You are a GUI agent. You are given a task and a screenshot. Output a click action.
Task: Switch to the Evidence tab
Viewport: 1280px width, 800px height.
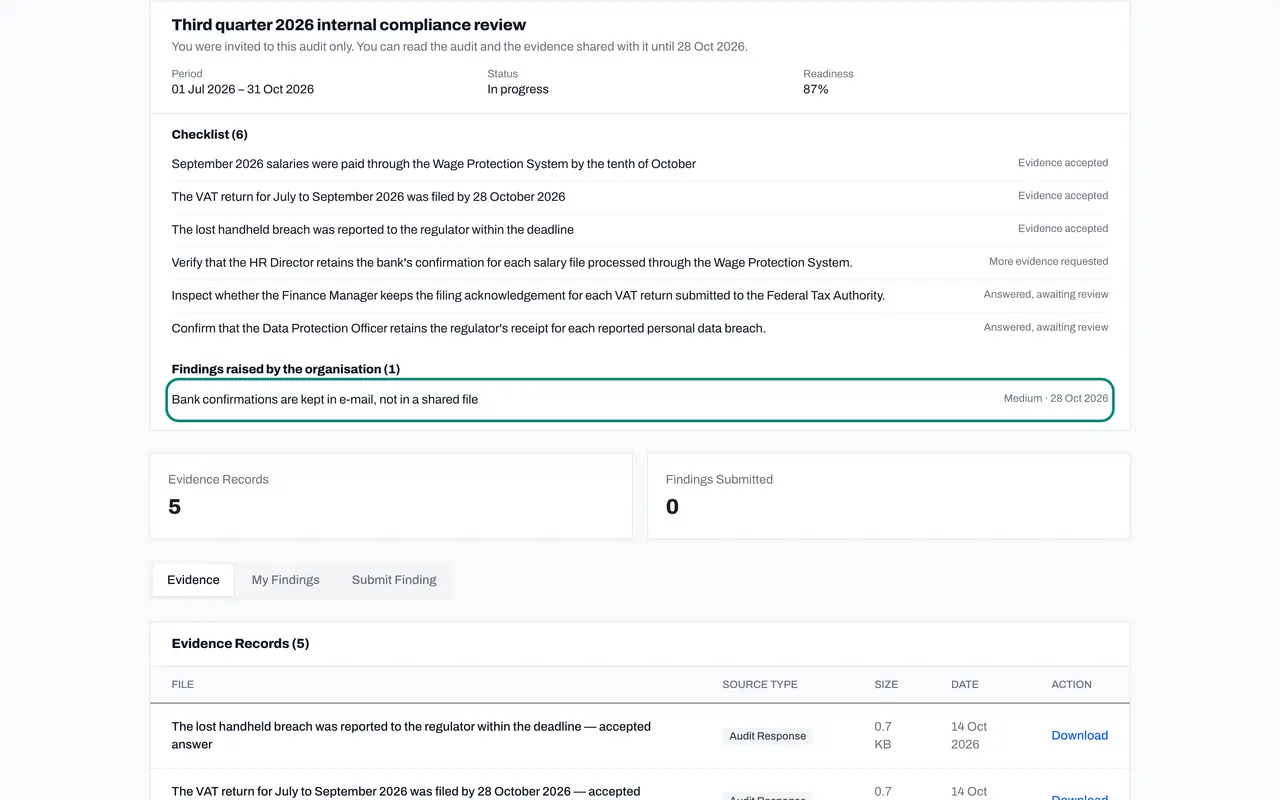[x=193, y=580]
